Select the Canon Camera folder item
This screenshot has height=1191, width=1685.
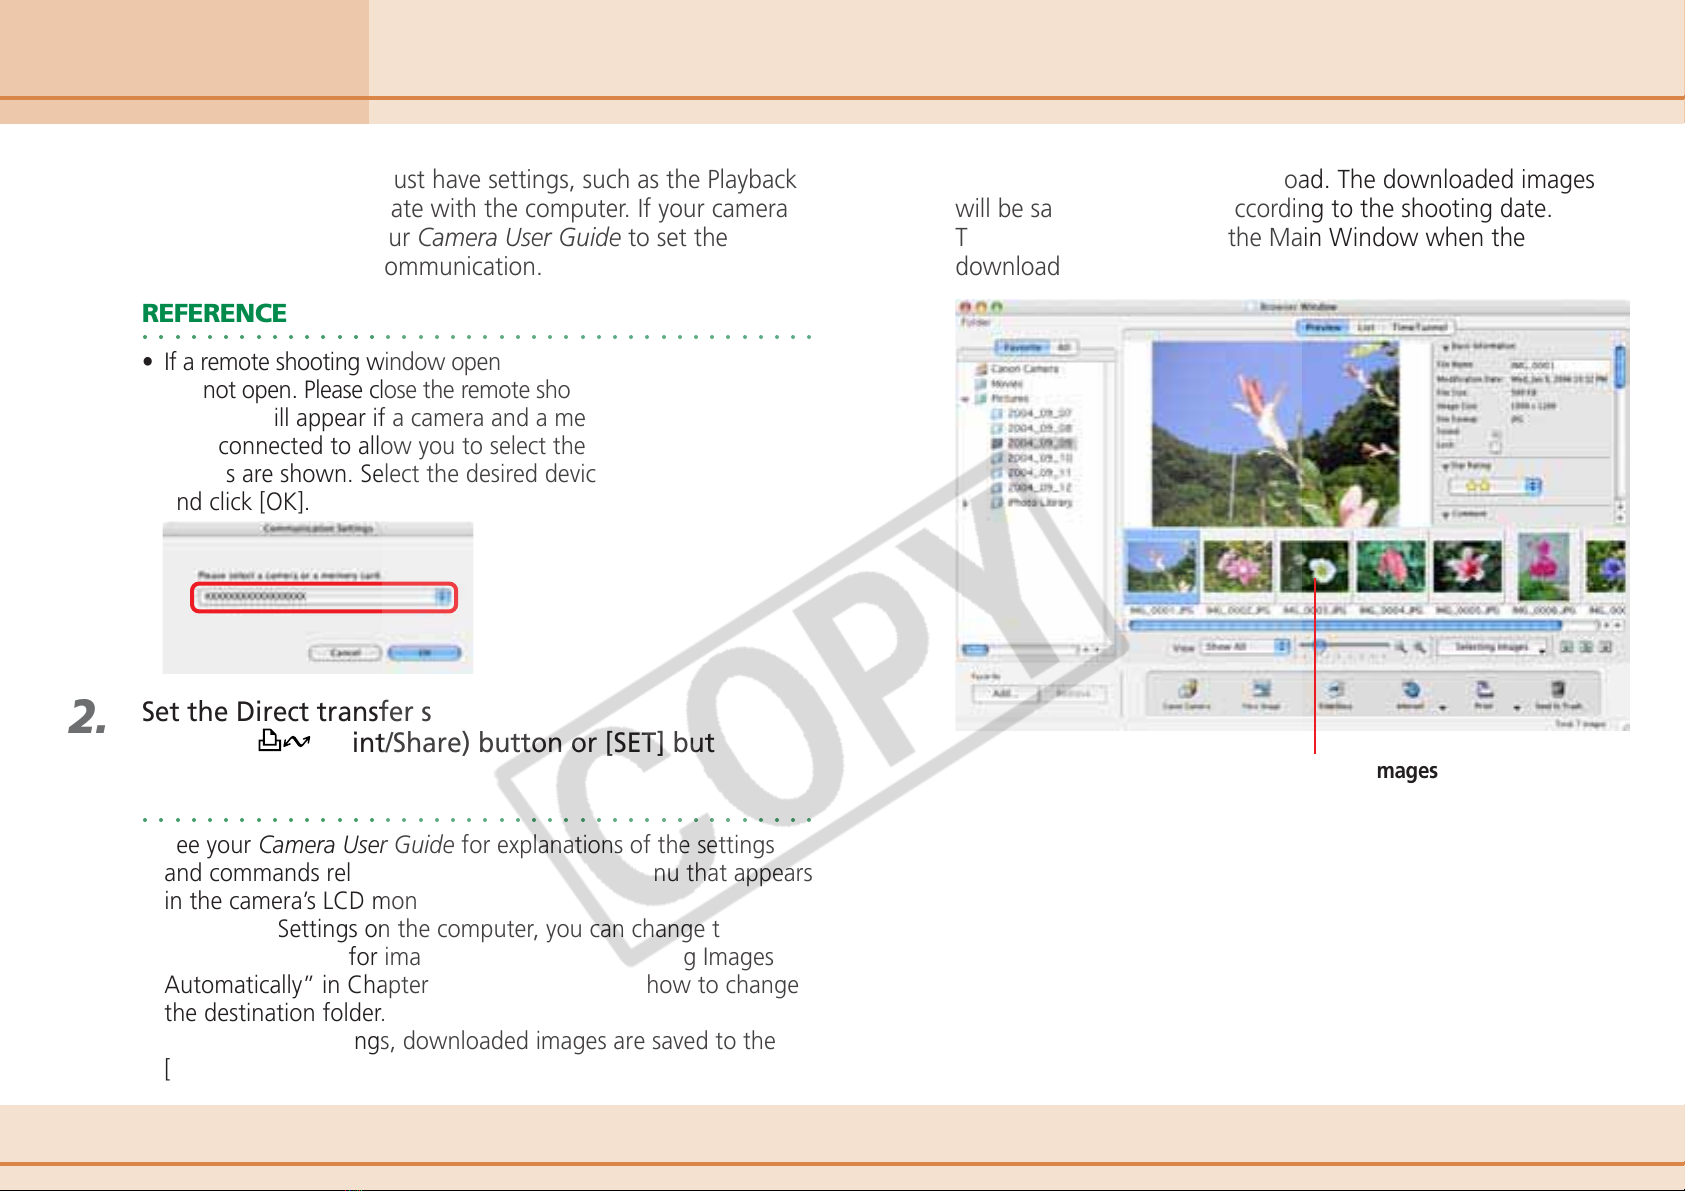[x=1016, y=369]
